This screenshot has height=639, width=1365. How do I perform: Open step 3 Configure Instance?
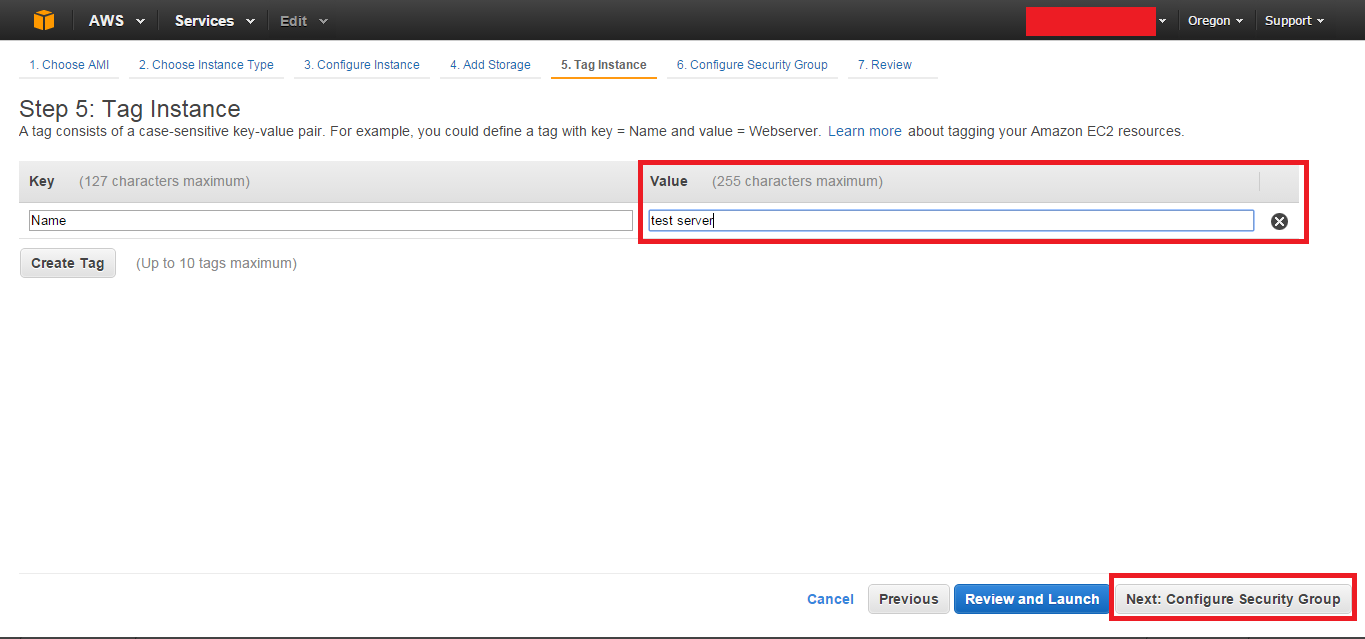[362, 65]
